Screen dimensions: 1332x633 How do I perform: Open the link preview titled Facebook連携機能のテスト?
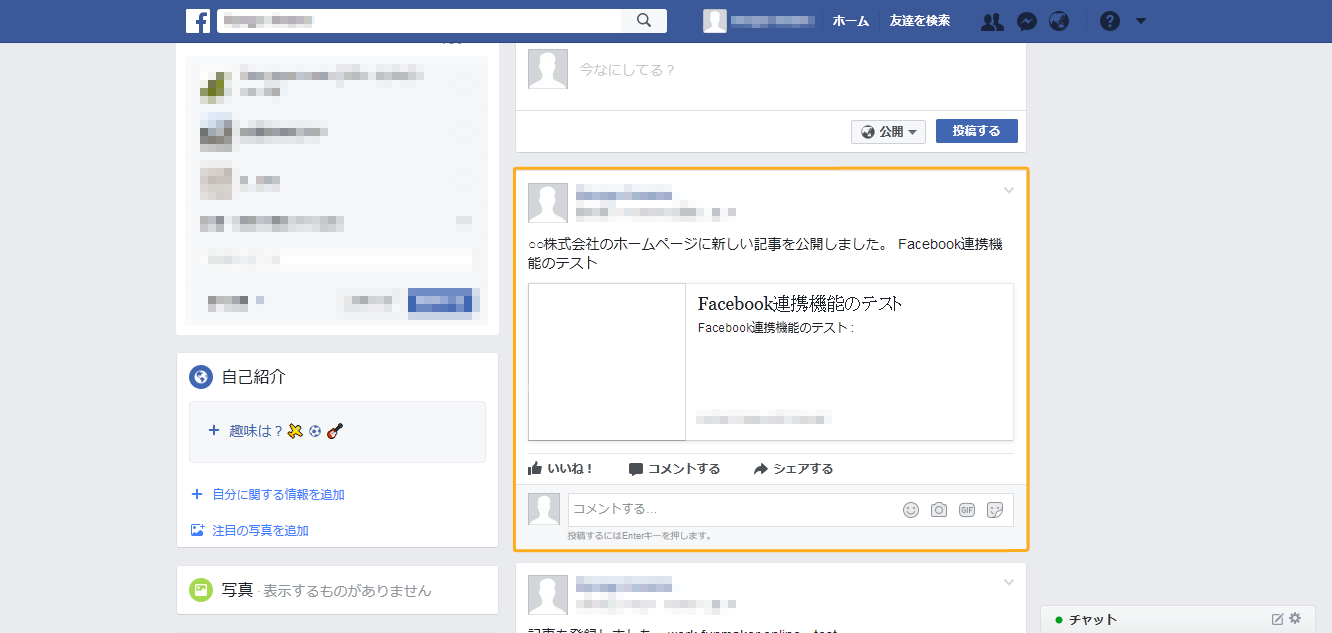point(800,304)
